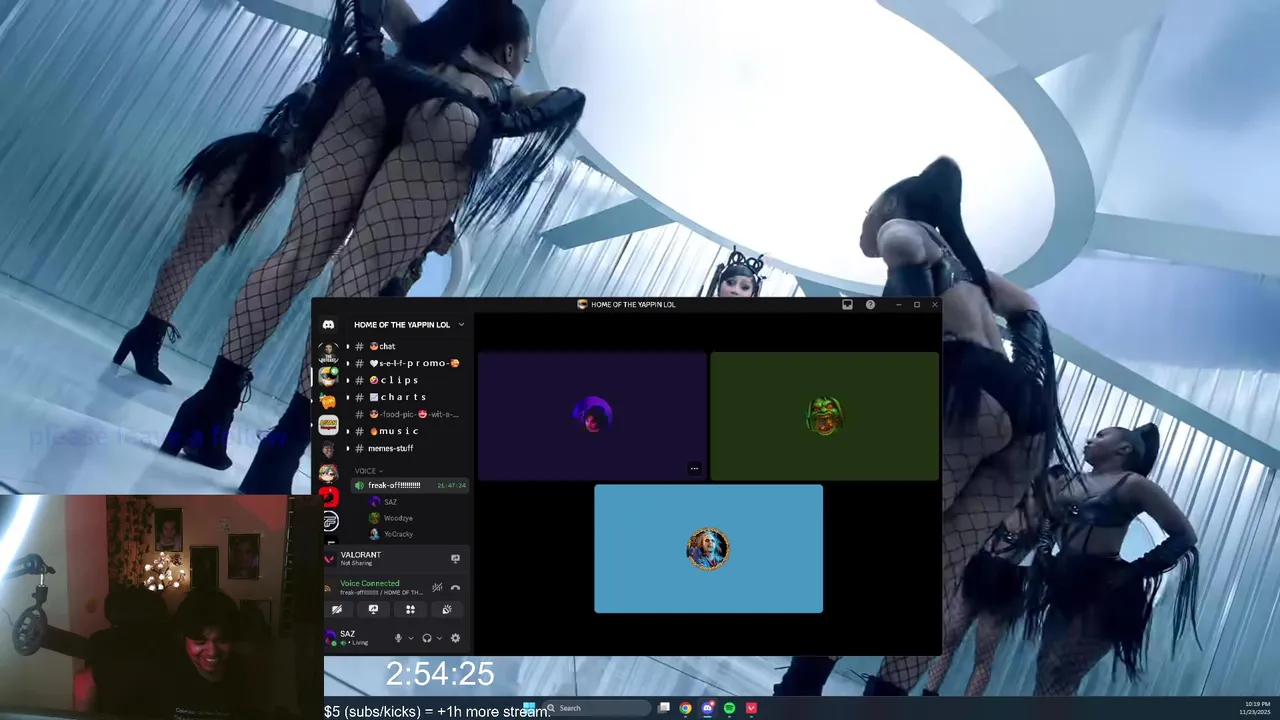Open Spotify from the taskbar
This screenshot has height=720, width=1280.
tap(729, 708)
